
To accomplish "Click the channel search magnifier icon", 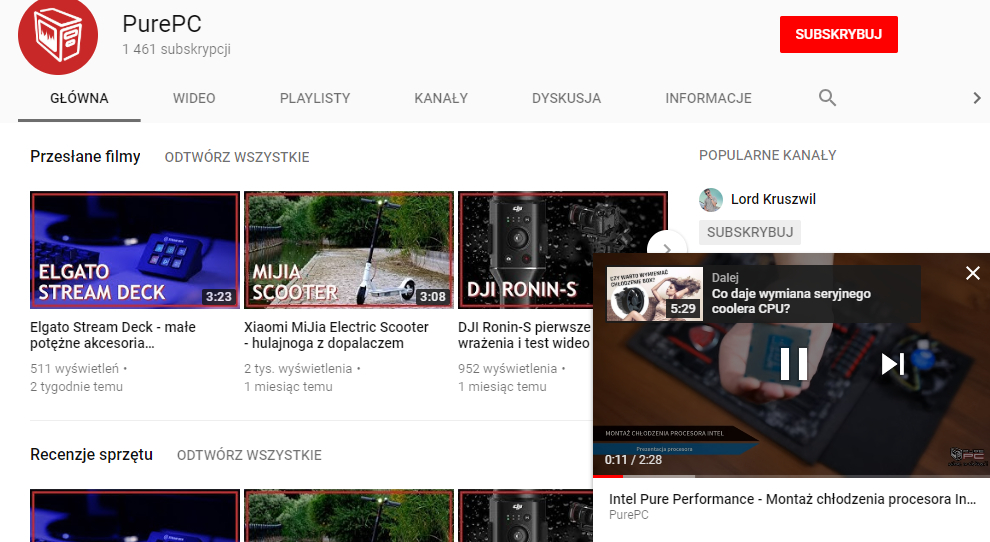I will (827, 98).
